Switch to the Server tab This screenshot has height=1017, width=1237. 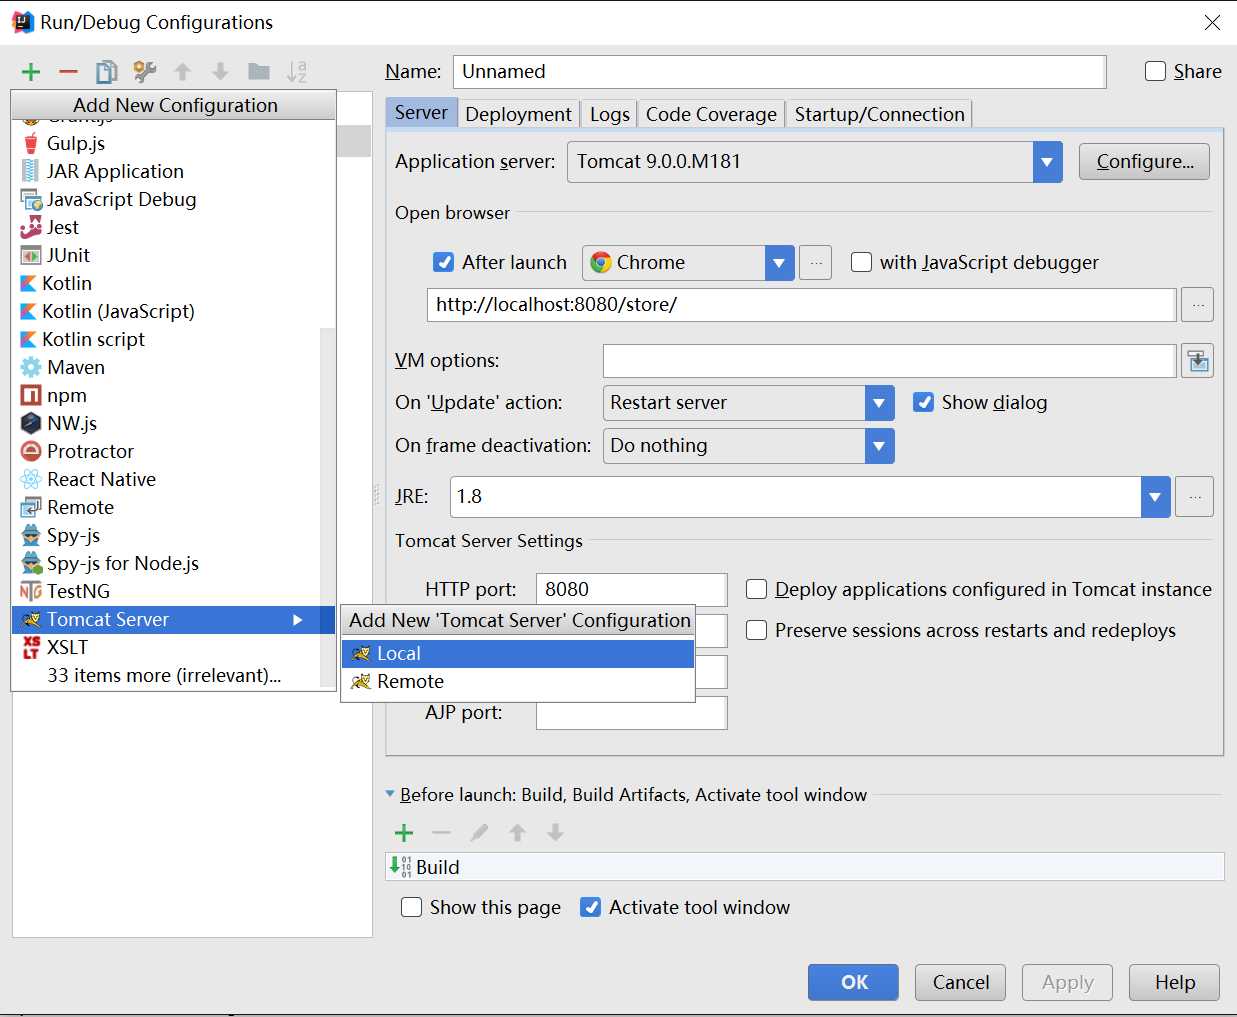421,112
